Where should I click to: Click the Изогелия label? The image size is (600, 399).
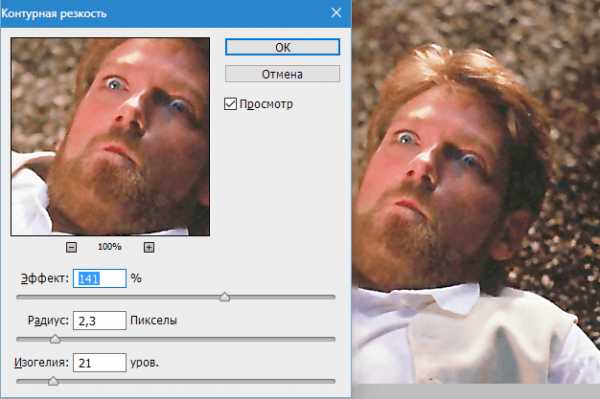pos(42,362)
